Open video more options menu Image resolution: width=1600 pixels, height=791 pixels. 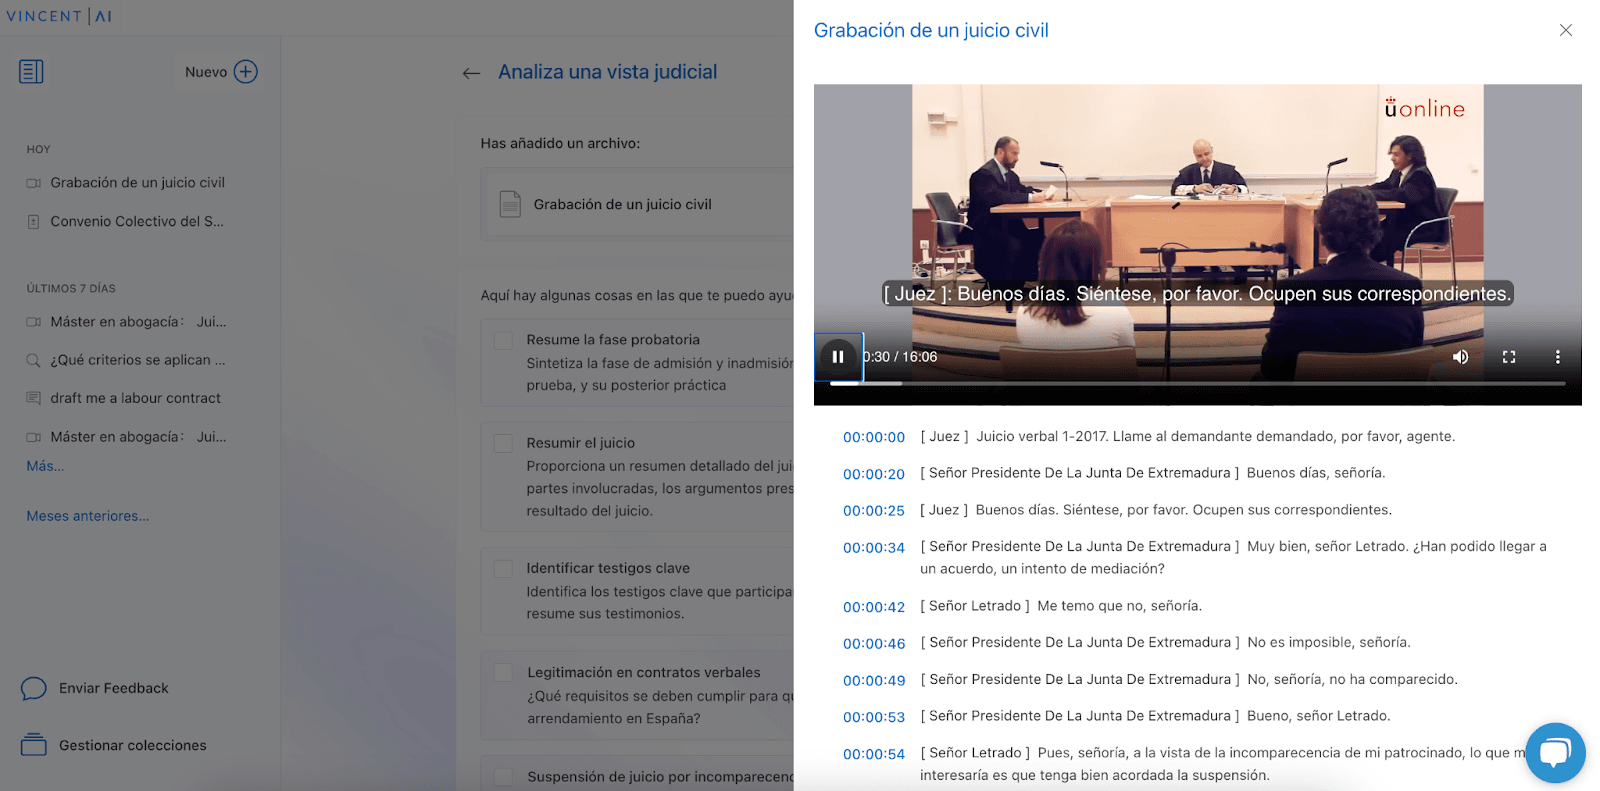(1557, 357)
